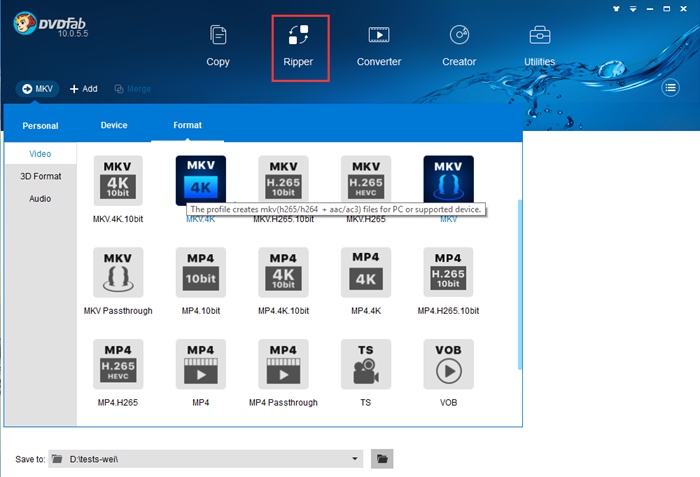700x477 pixels.
Task: Click the TS label text
Action: 366,402
